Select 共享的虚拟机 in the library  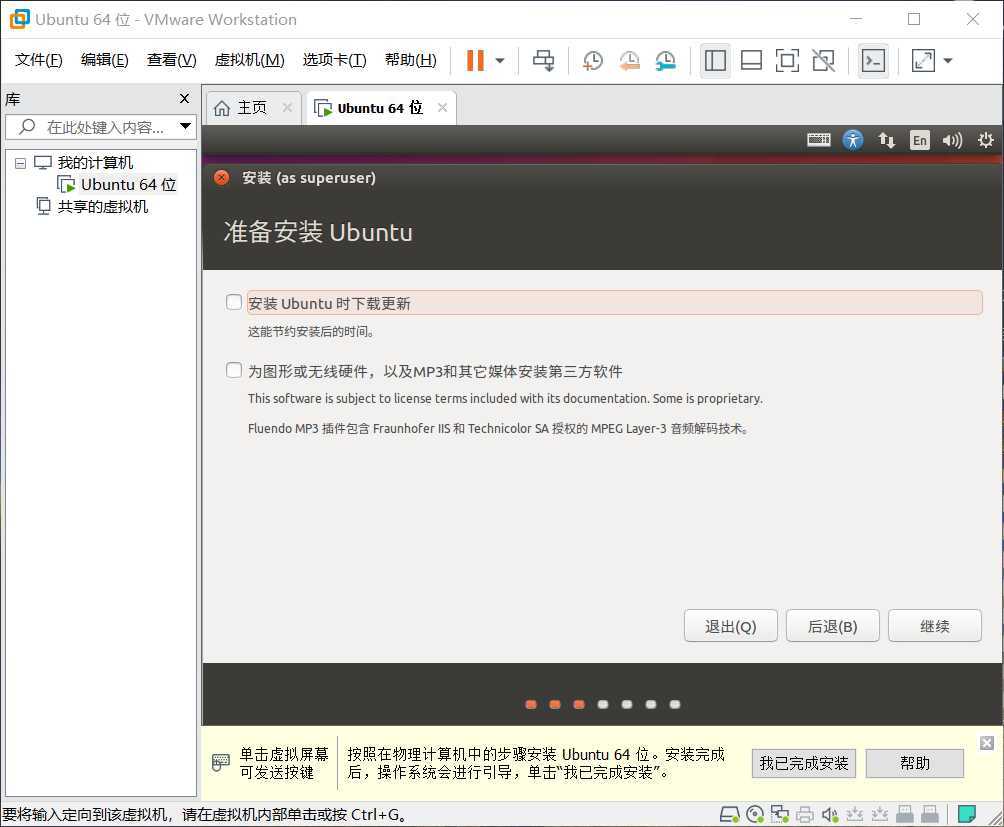tap(102, 206)
